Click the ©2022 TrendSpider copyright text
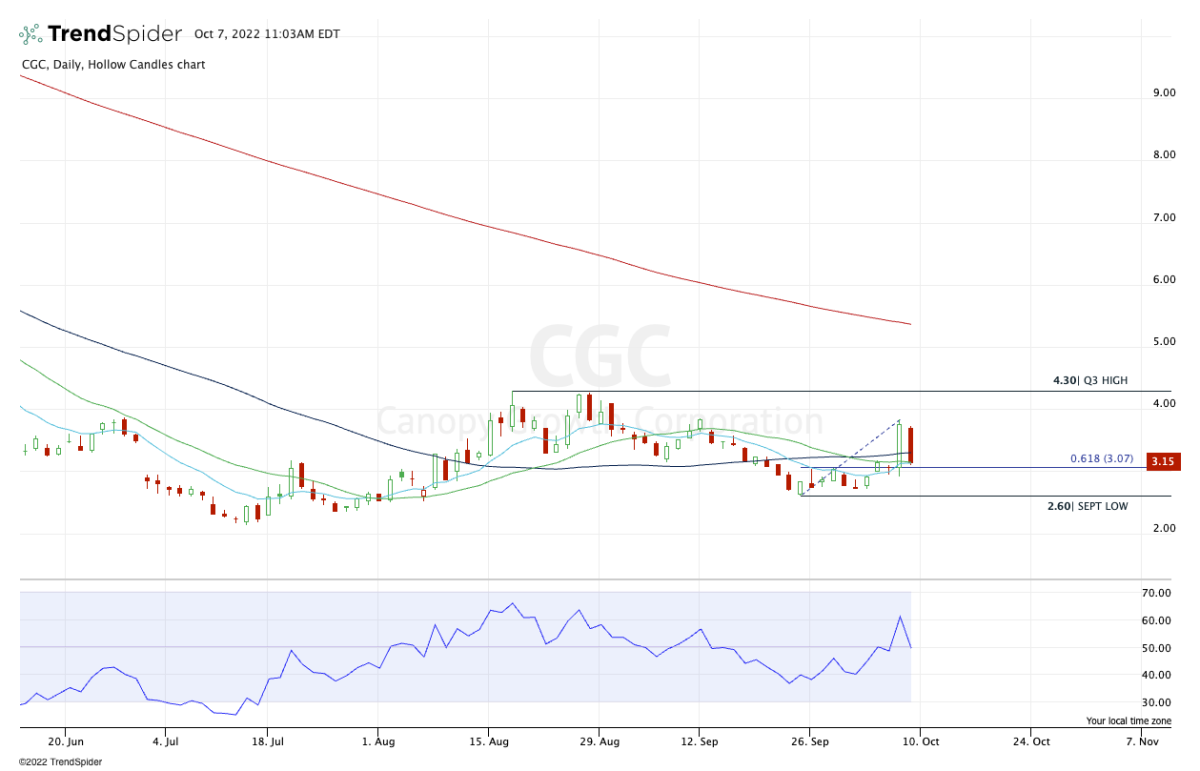Viewport: 1200px width, 771px height. click(x=60, y=762)
